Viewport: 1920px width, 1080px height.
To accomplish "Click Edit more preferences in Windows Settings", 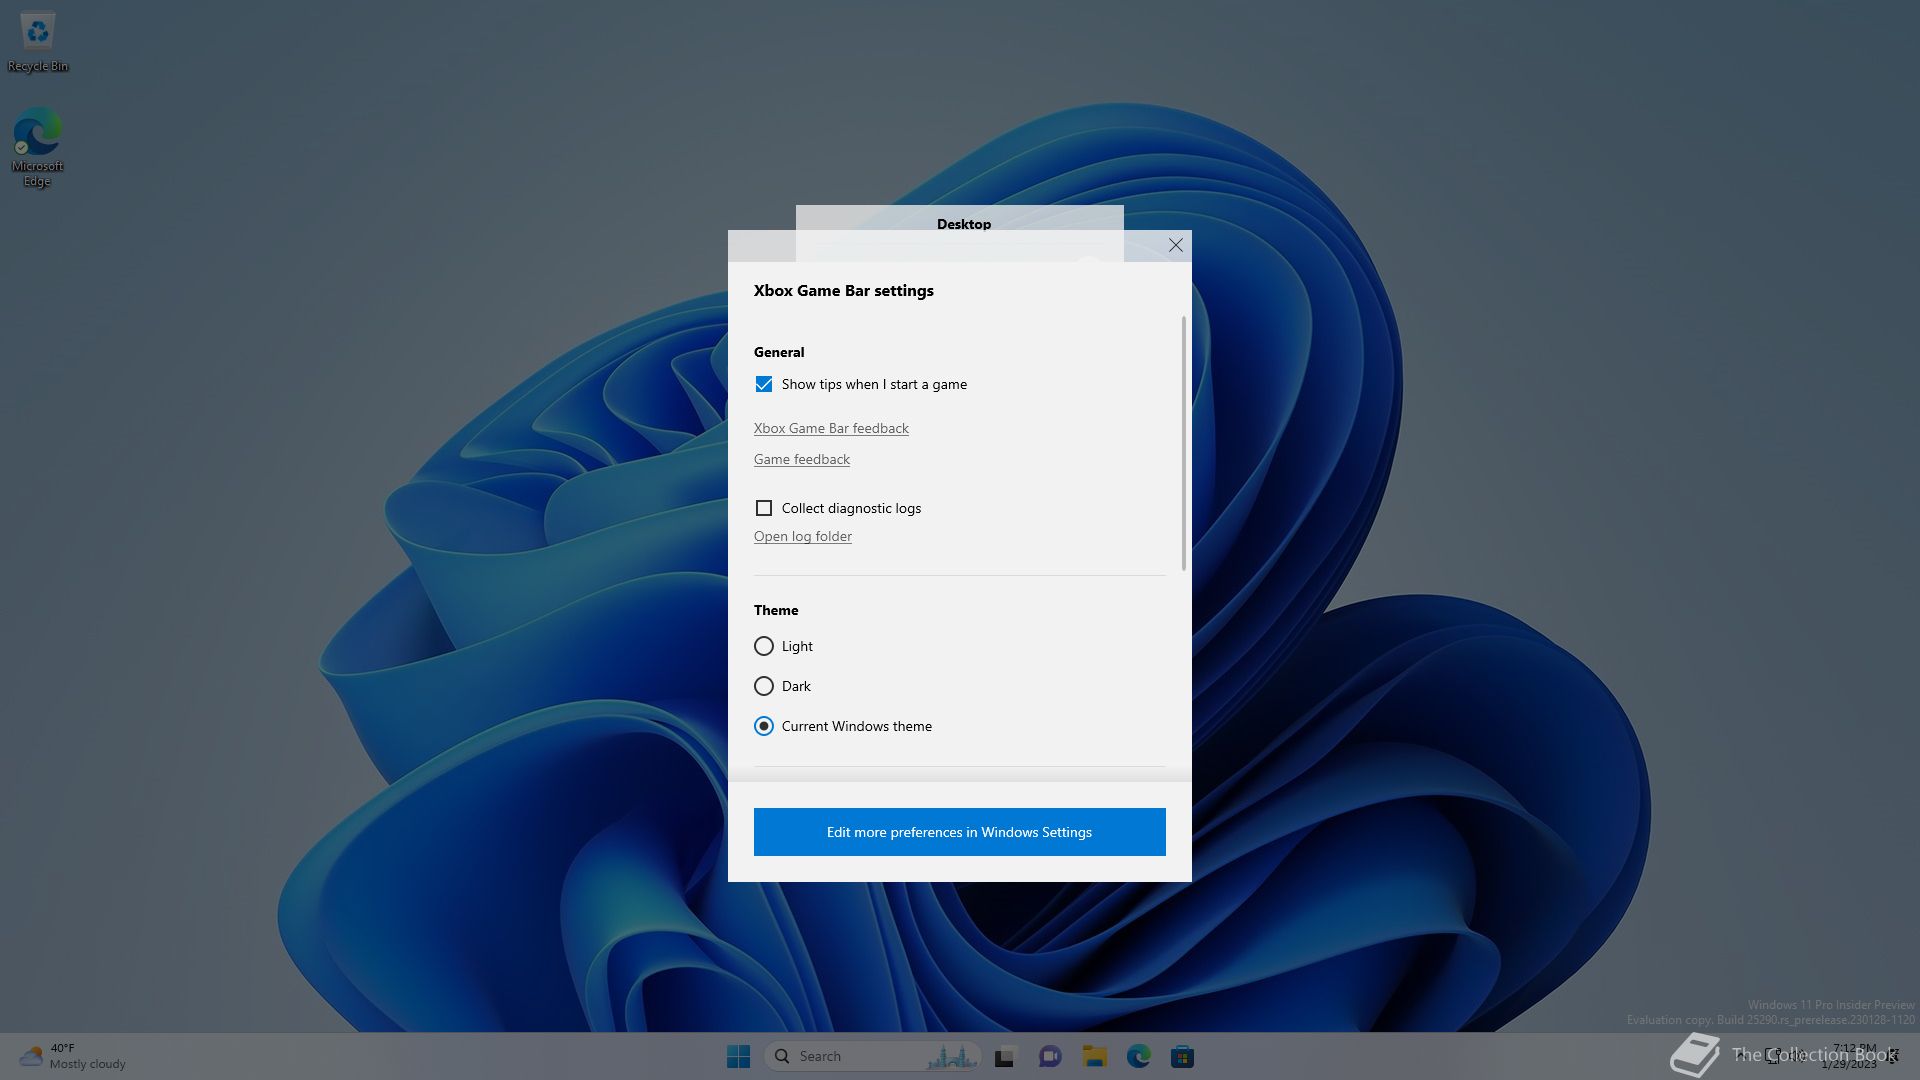I will coord(959,832).
